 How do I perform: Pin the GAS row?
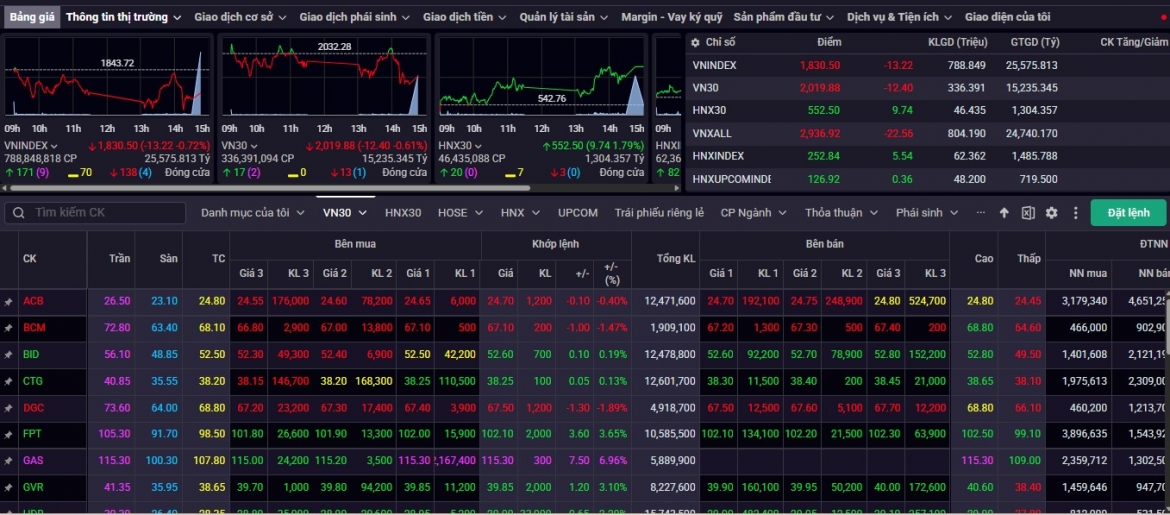[x=8, y=461]
